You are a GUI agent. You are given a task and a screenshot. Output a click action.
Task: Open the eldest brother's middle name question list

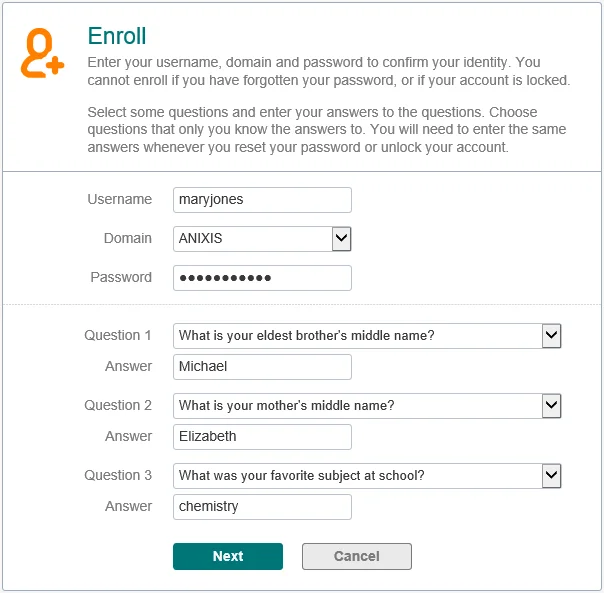[367, 336]
